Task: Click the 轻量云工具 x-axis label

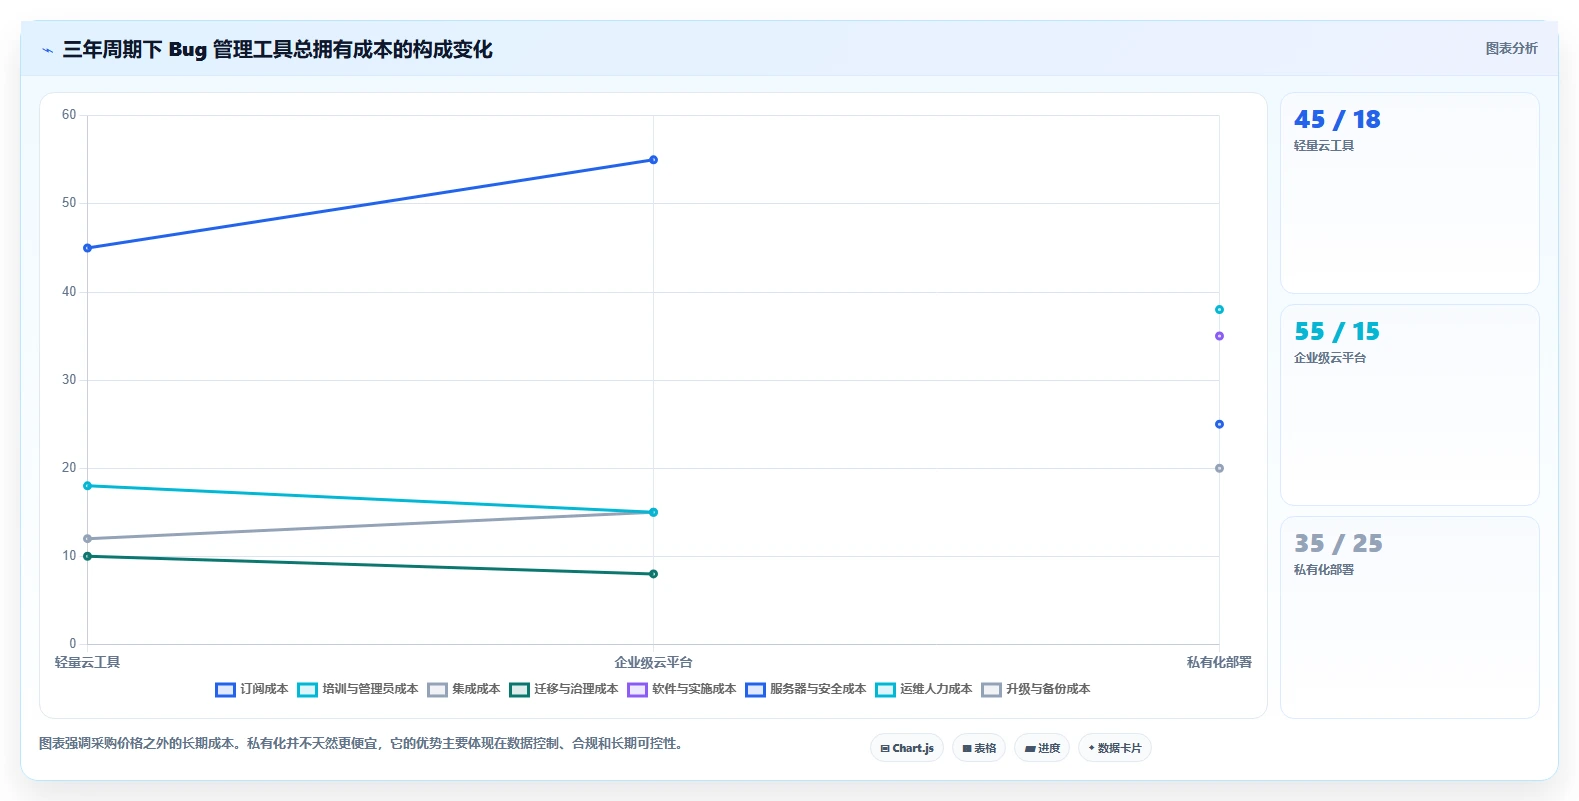Action: click(x=87, y=662)
